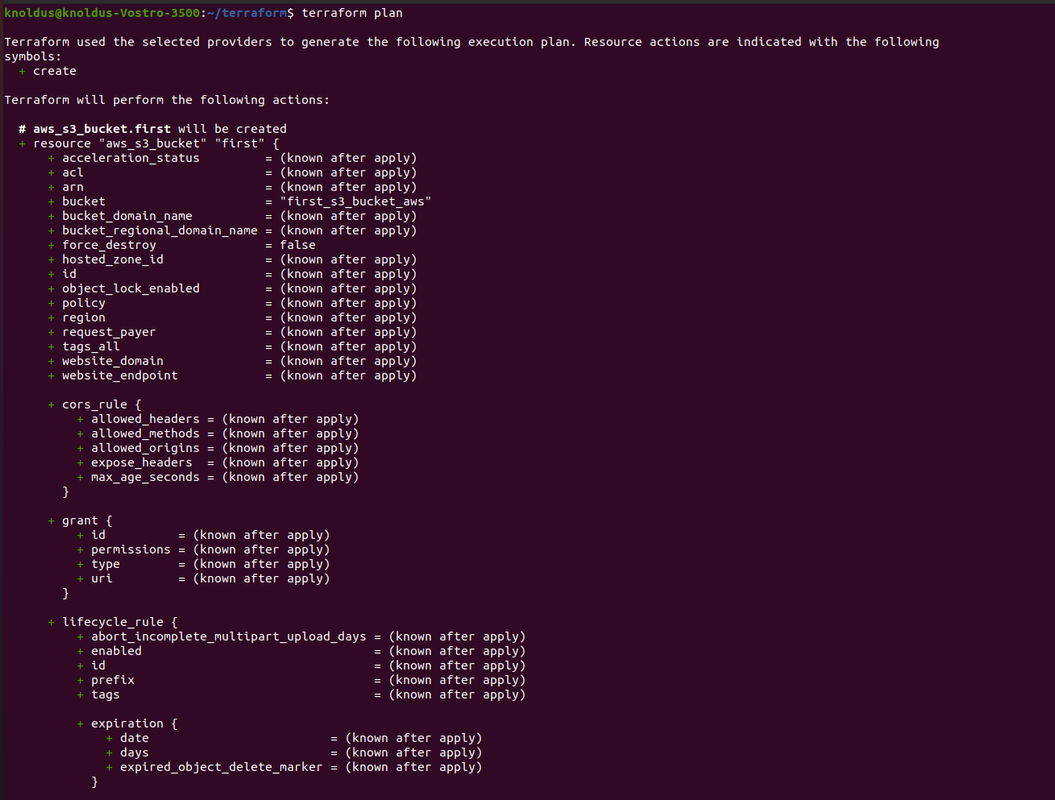Select 'abort_incomplete_multipart_upload_days' attribute
Viewport: 1055px width, 800px height.
click(x=229, y=637)
